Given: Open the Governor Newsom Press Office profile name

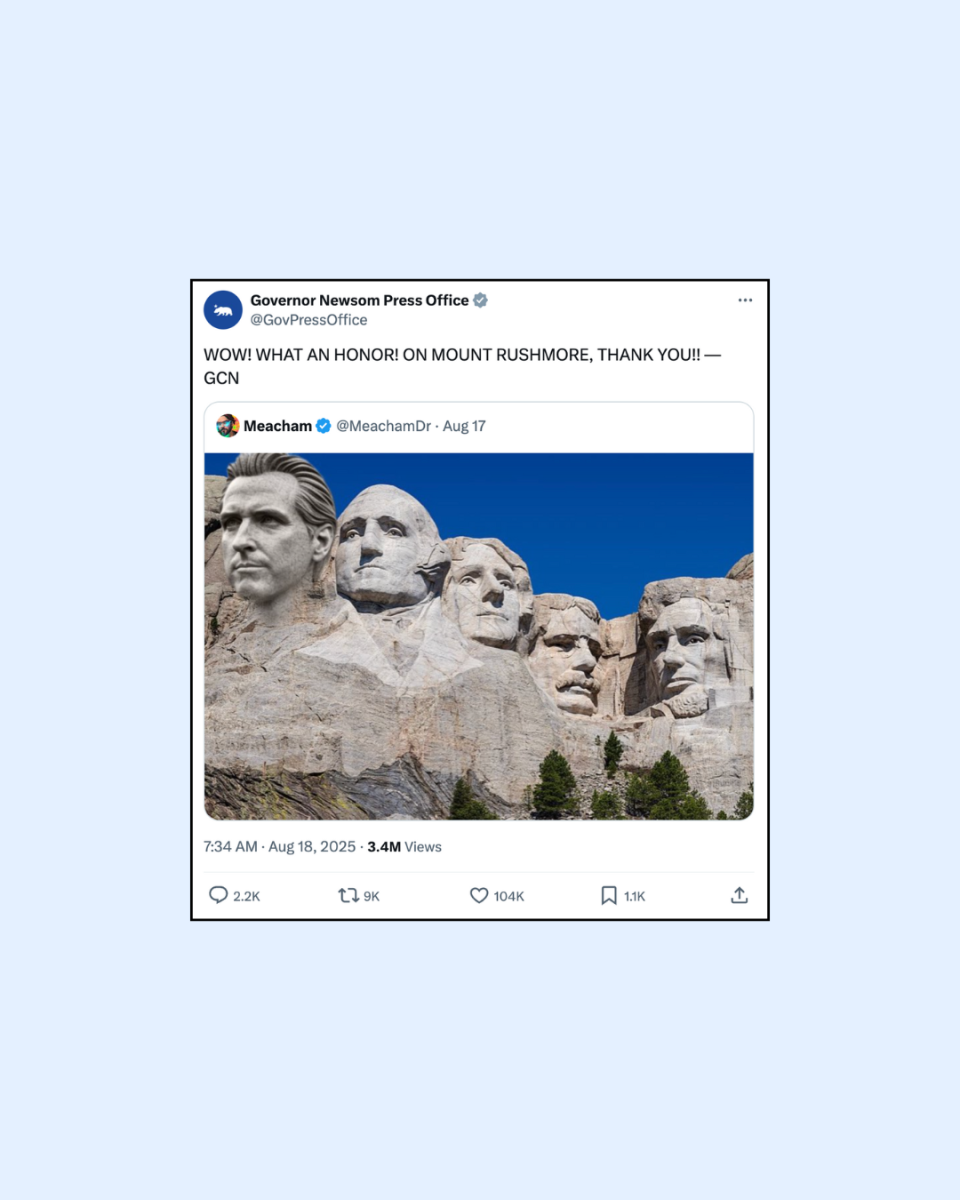Looking at the screenshot, I should [359, 300].
